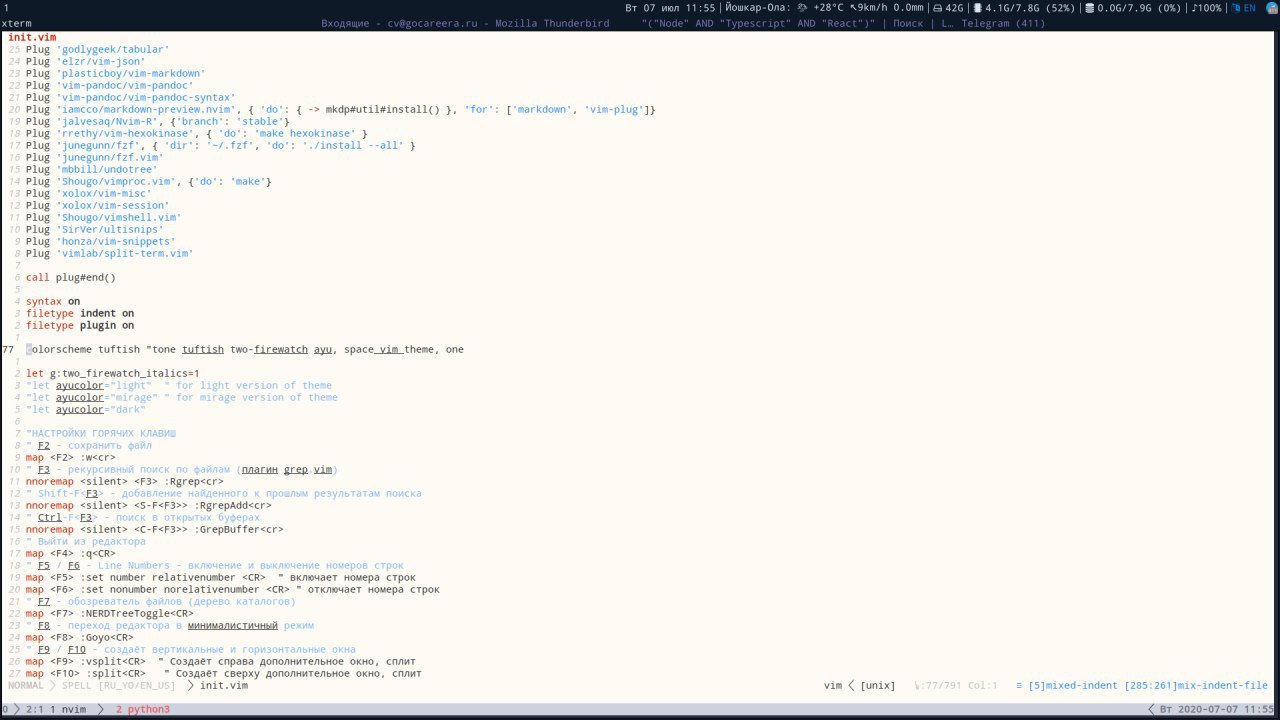This screenshot has width=1280, height=720.
Task: Click the 'map <F8> :Goyo<CR>' line
Action: [x=80, y=637]
